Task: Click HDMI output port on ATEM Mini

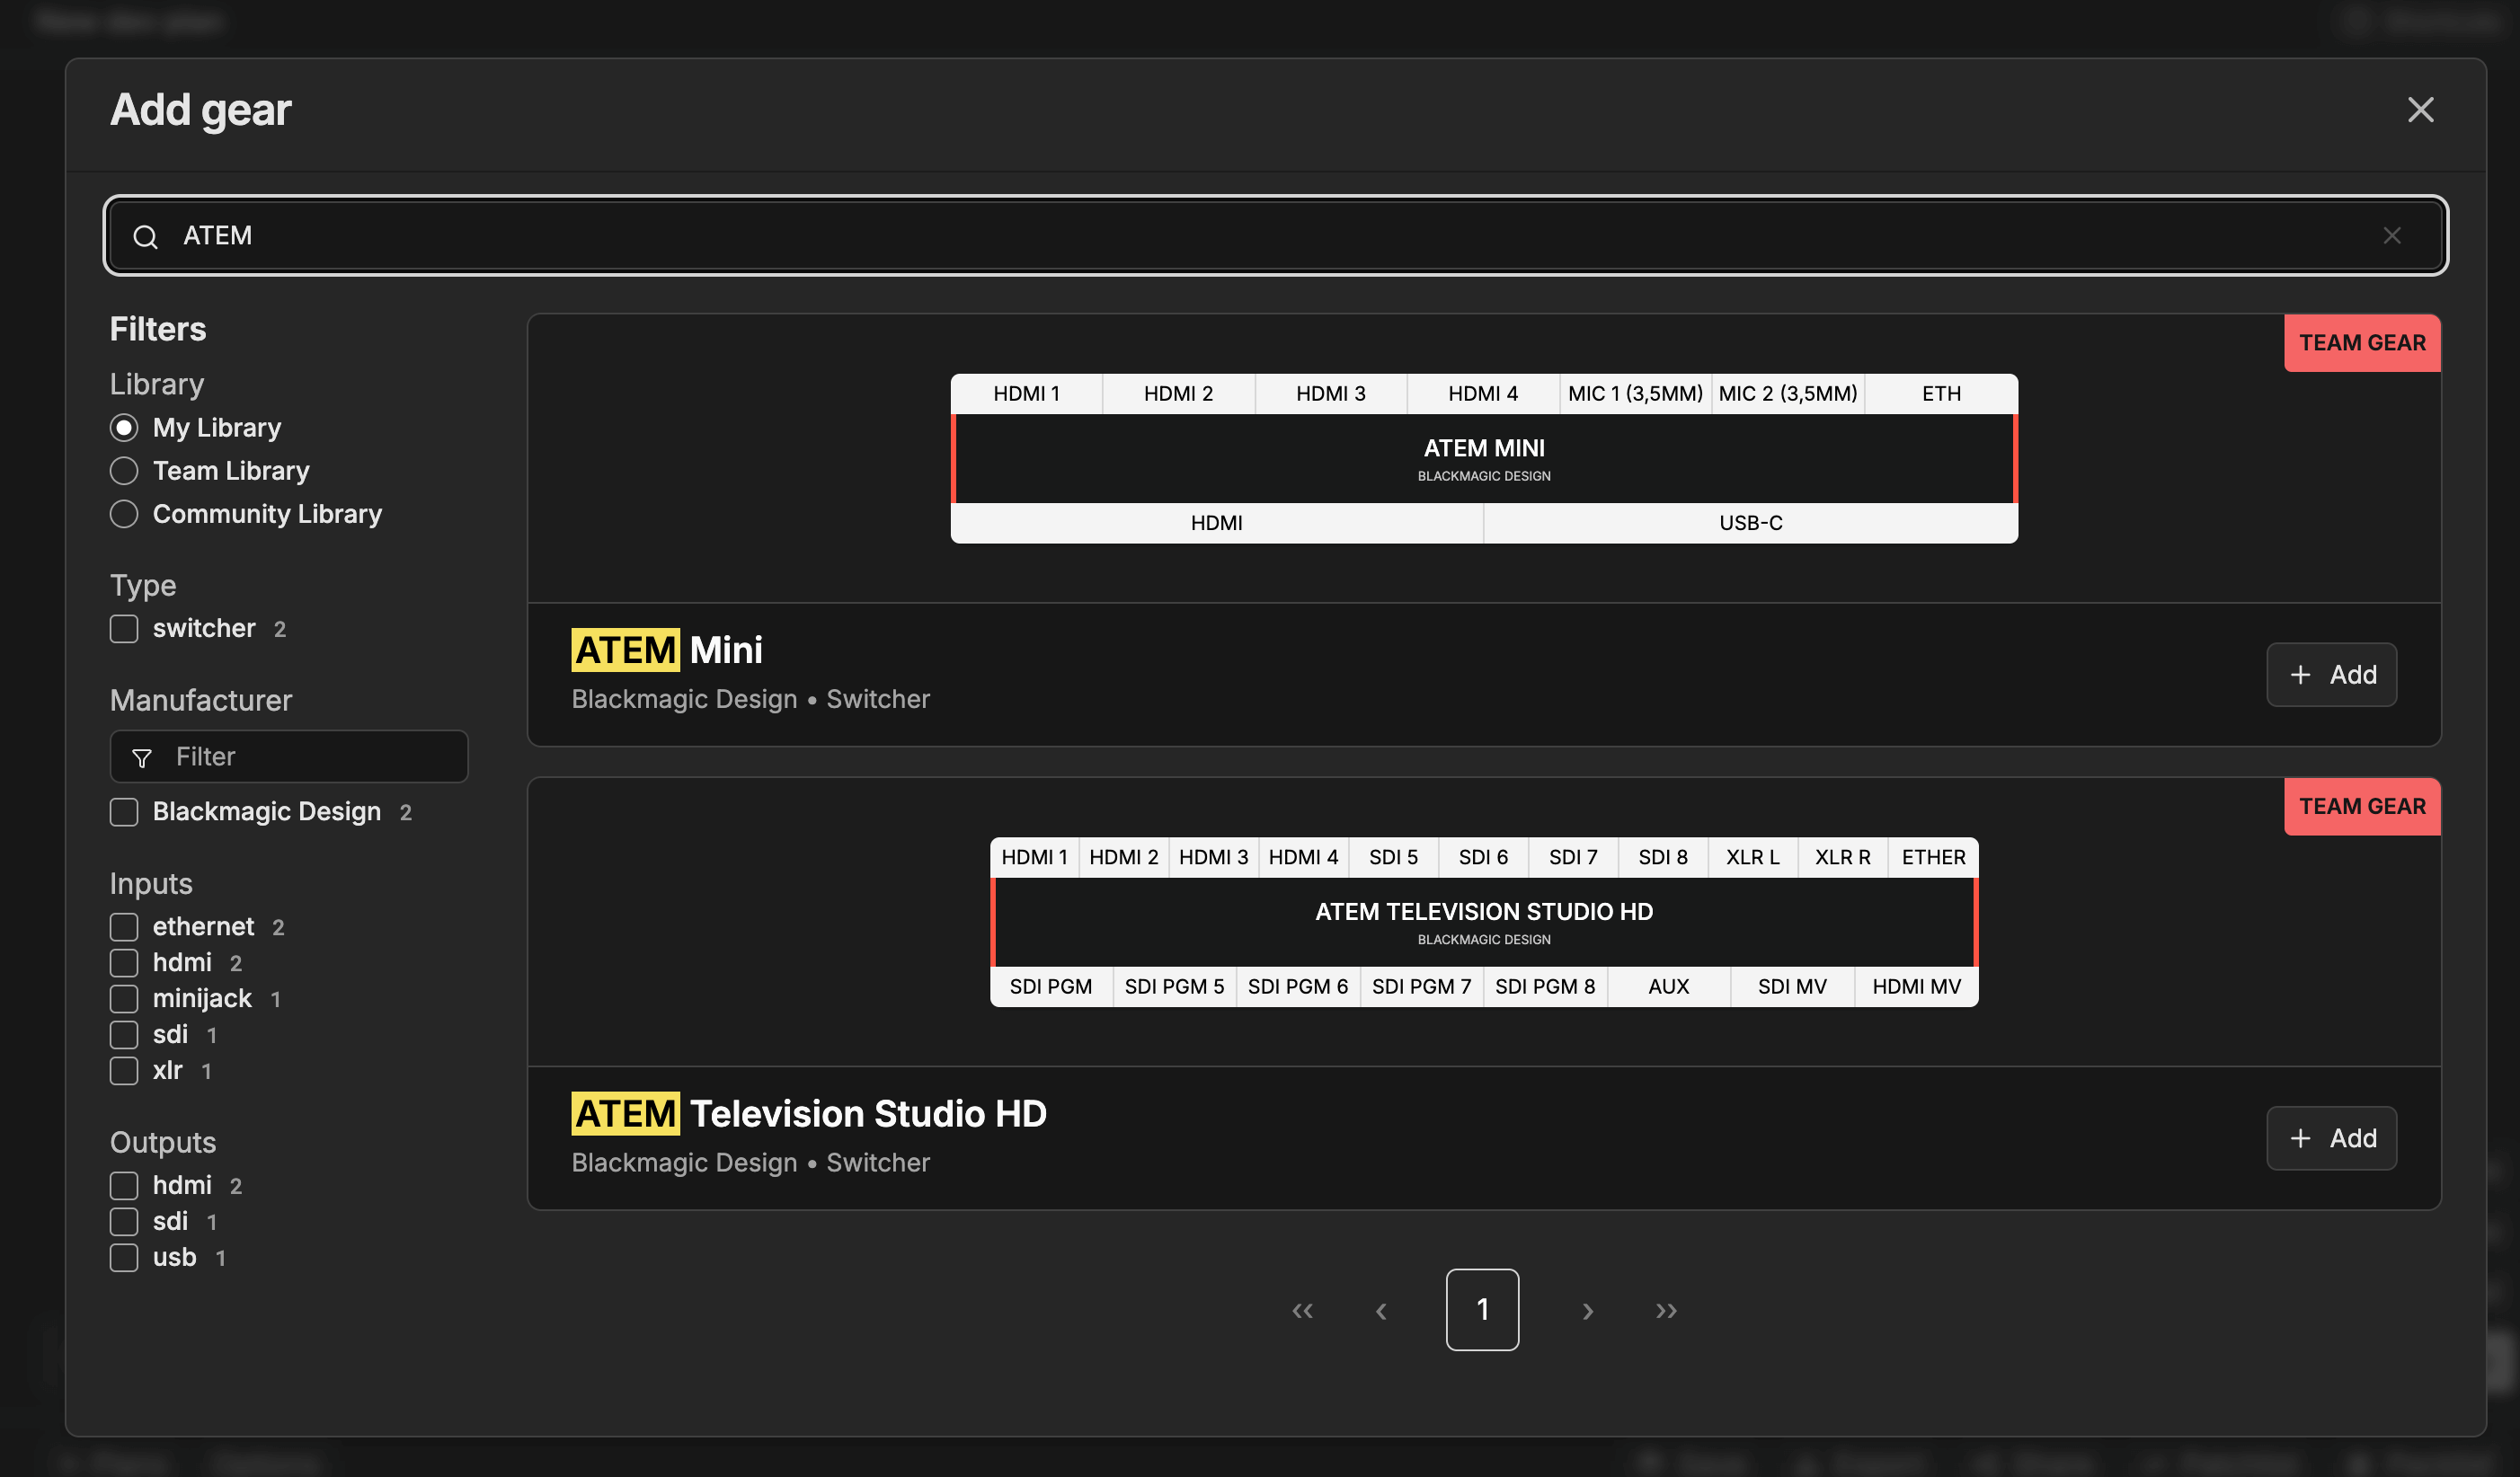Action: point(1216,524)
